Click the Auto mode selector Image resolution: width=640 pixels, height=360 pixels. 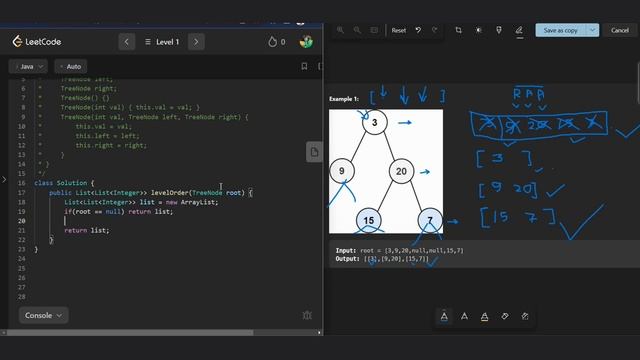coord(71,67)
